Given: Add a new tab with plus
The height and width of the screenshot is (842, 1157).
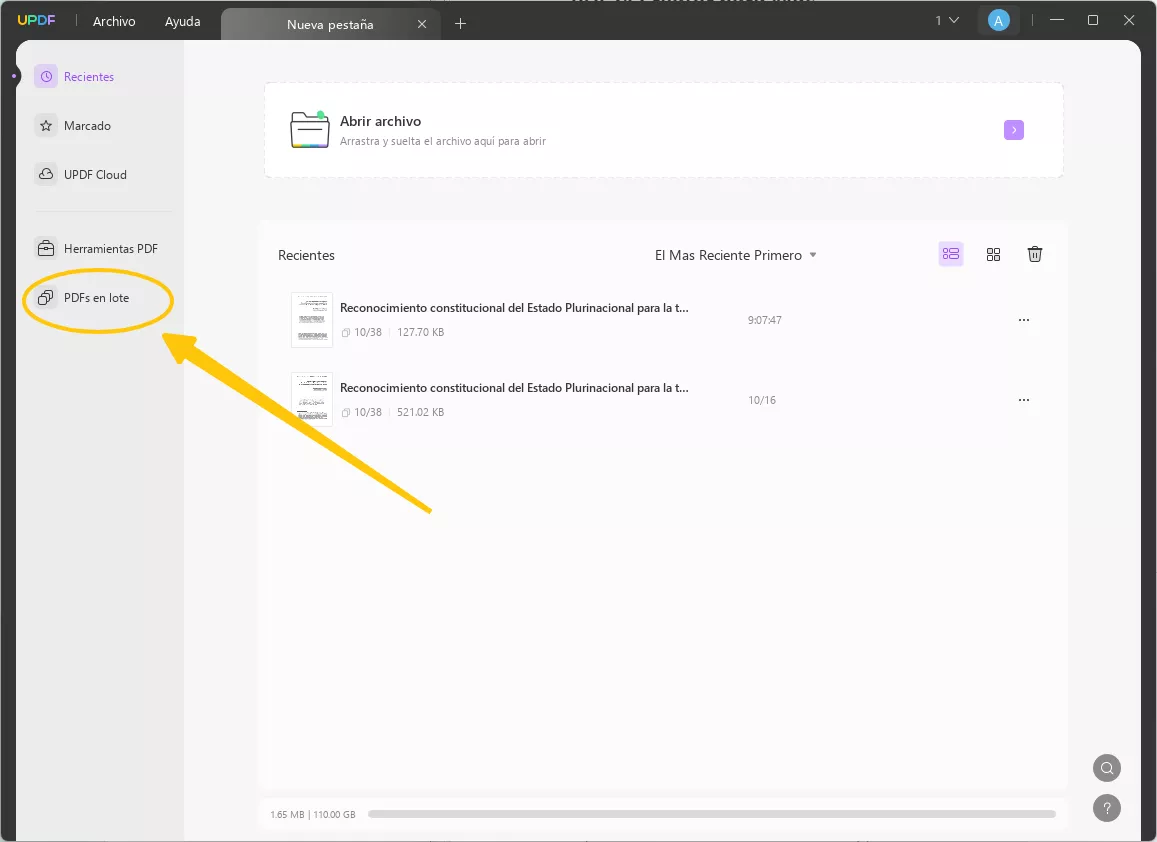Looking at the screenshot, I should [x=460, y=24].
